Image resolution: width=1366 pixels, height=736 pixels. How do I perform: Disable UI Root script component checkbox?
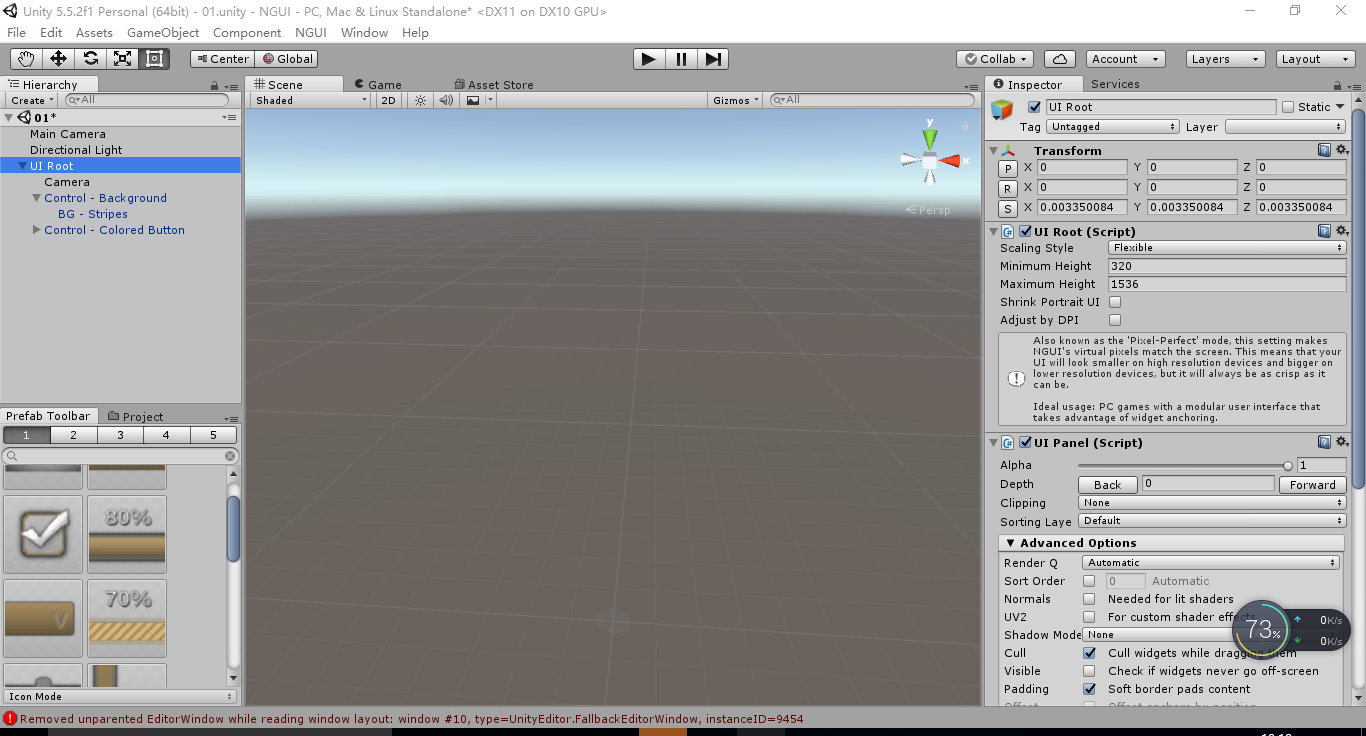[1025, 231]
